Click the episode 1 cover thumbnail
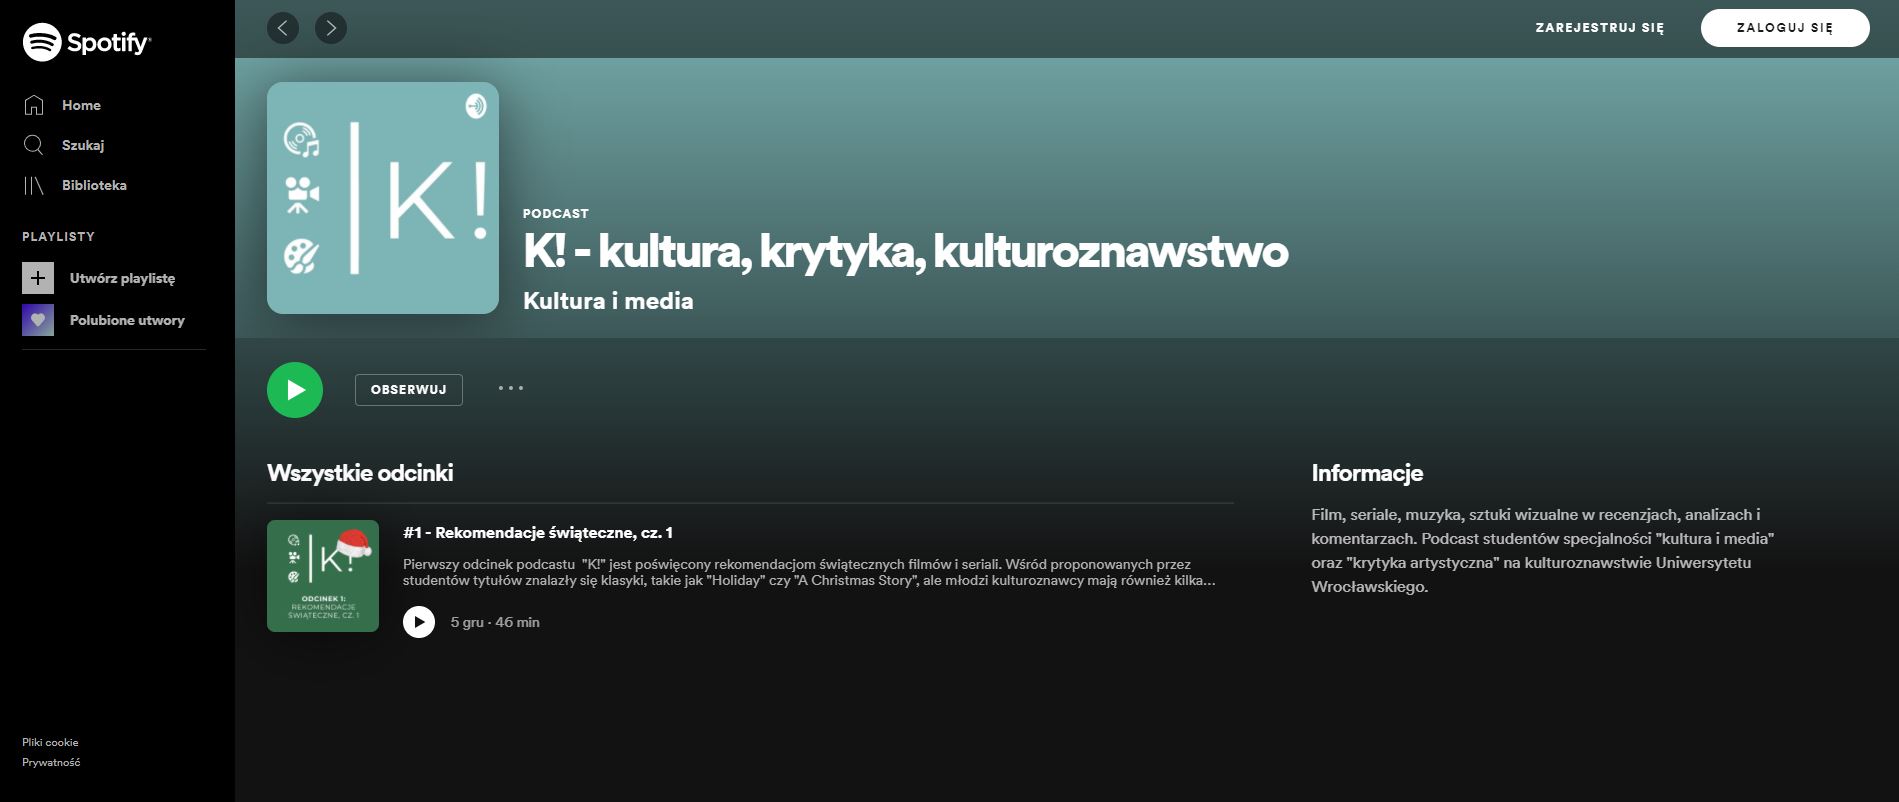 click(x=323, y=576)
